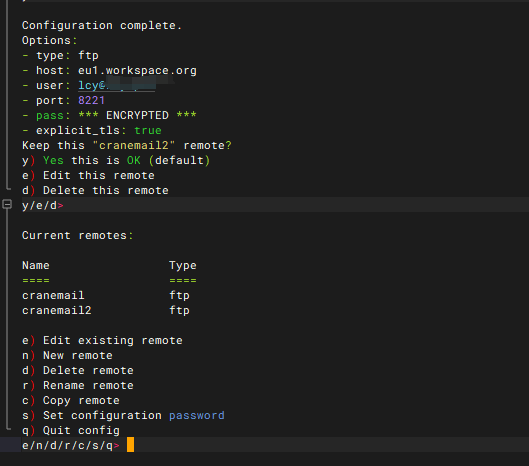
Task: Select the 'cranemail2' remote row name
Action: coord(57,310)
